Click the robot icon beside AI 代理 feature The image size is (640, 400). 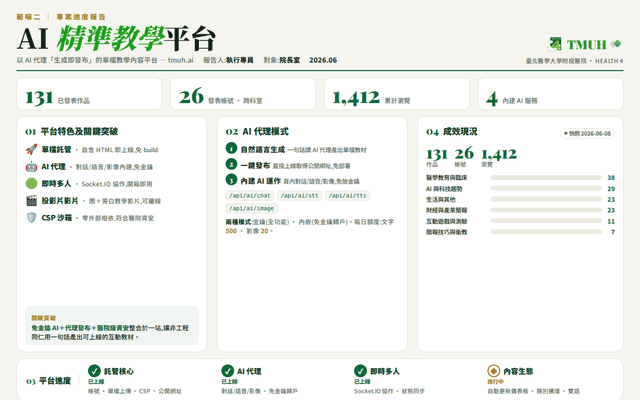click(x=31, y=167)
